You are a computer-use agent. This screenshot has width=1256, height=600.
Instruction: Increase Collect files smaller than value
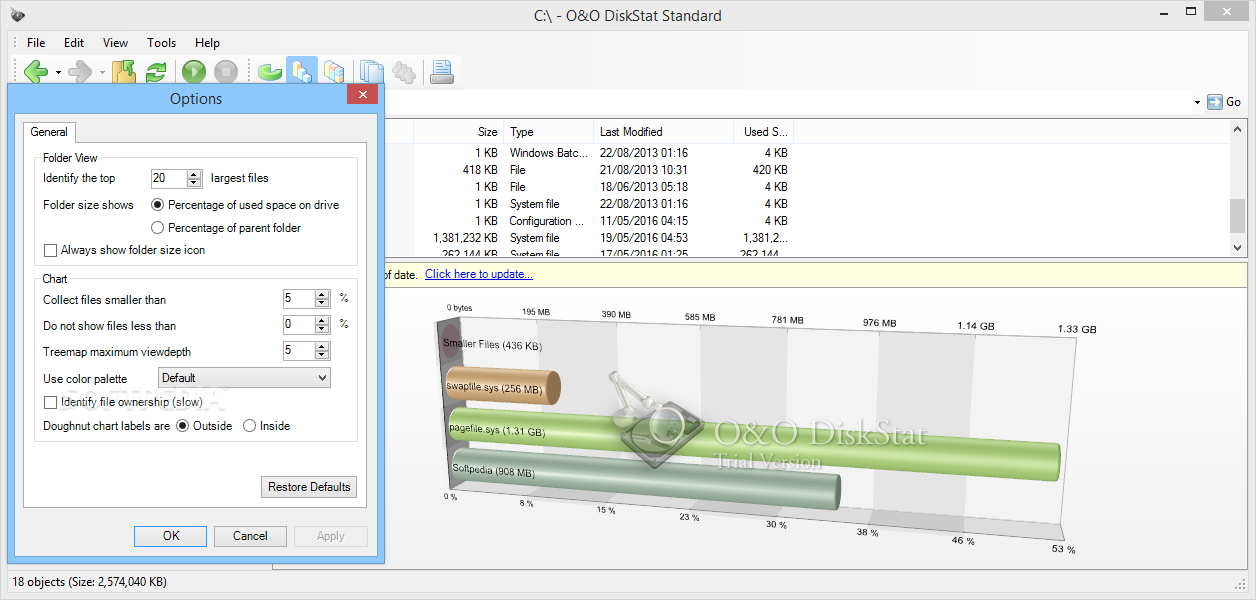pos(322,294)
